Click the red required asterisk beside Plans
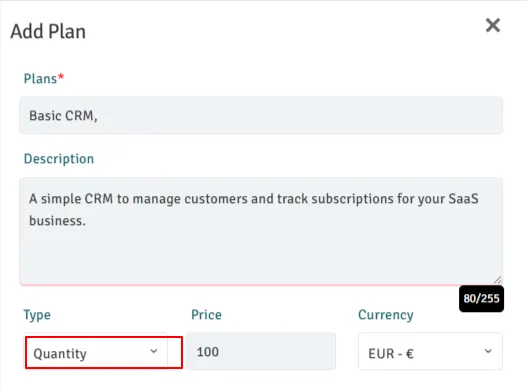The image size is (527, 389). pyautogui.click(x=61, y=77)
